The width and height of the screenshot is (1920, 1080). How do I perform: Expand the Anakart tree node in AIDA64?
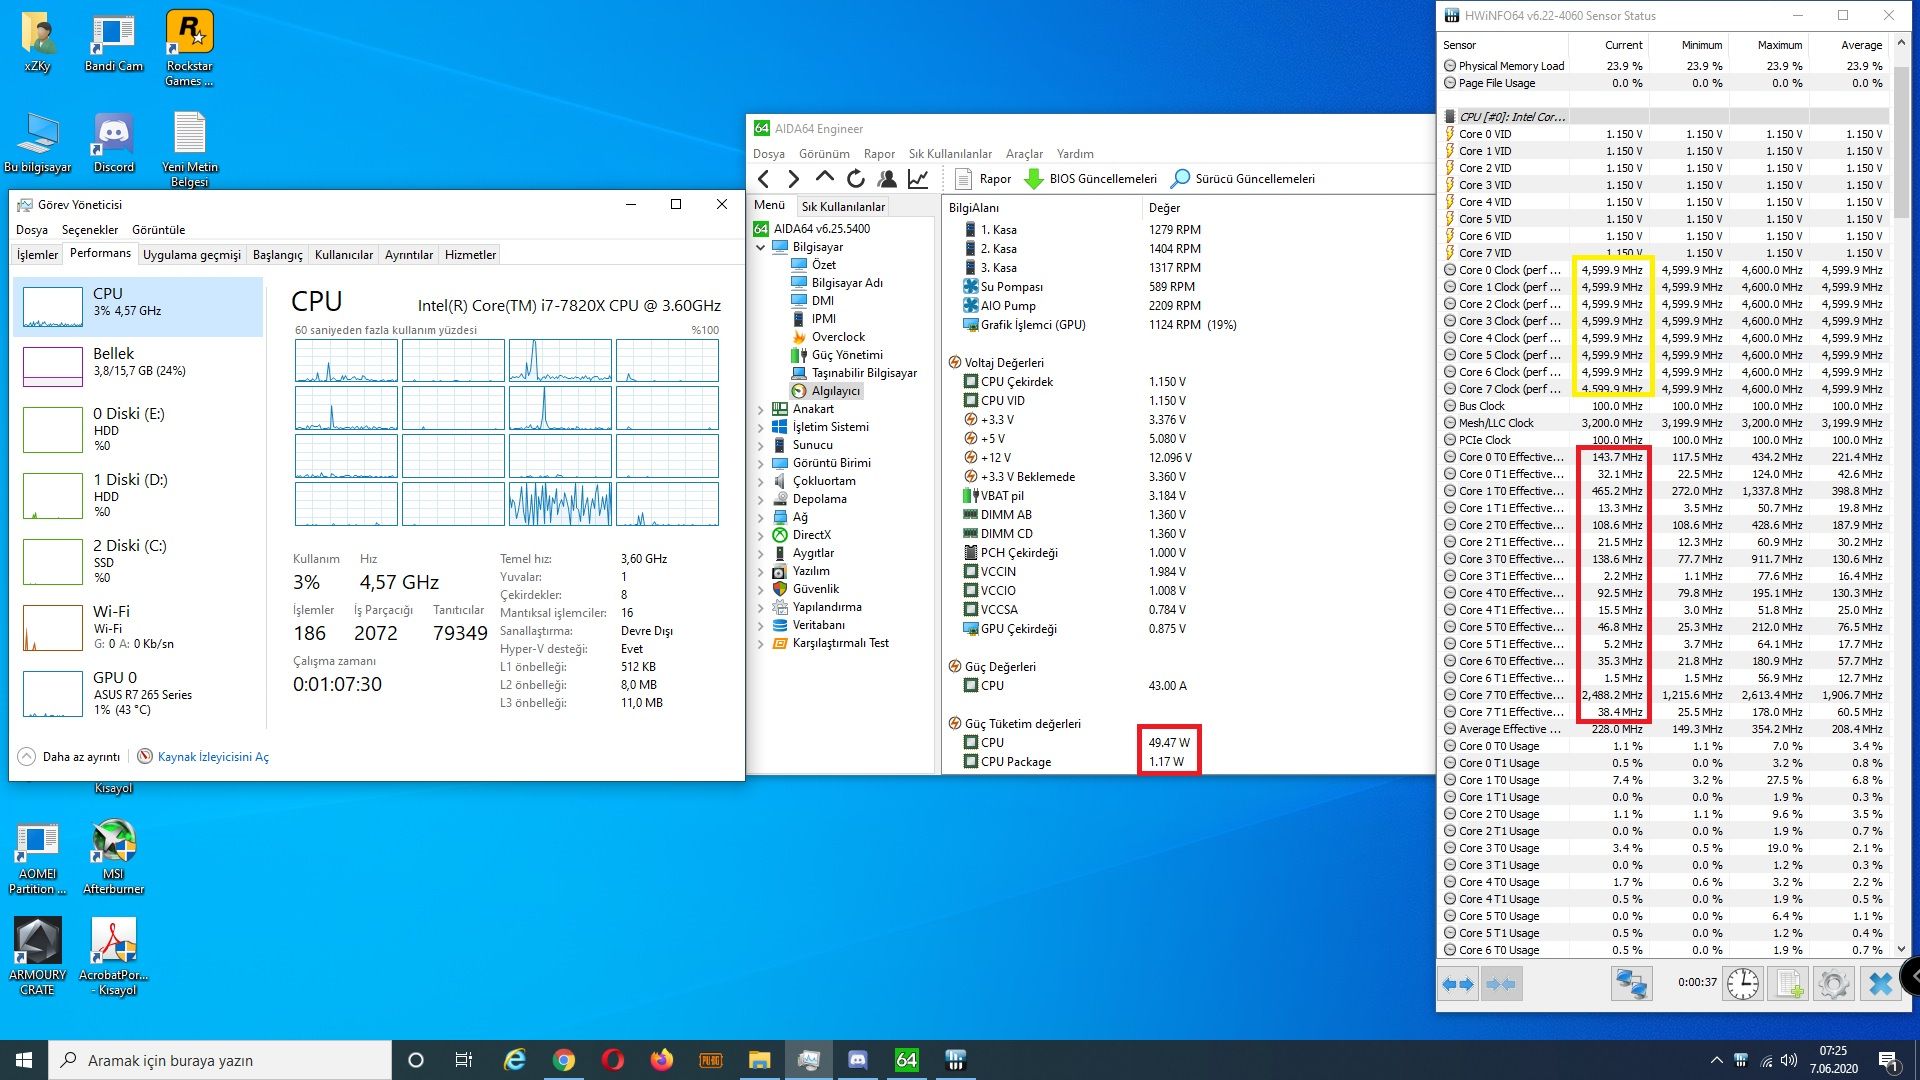tap(762, 408)
